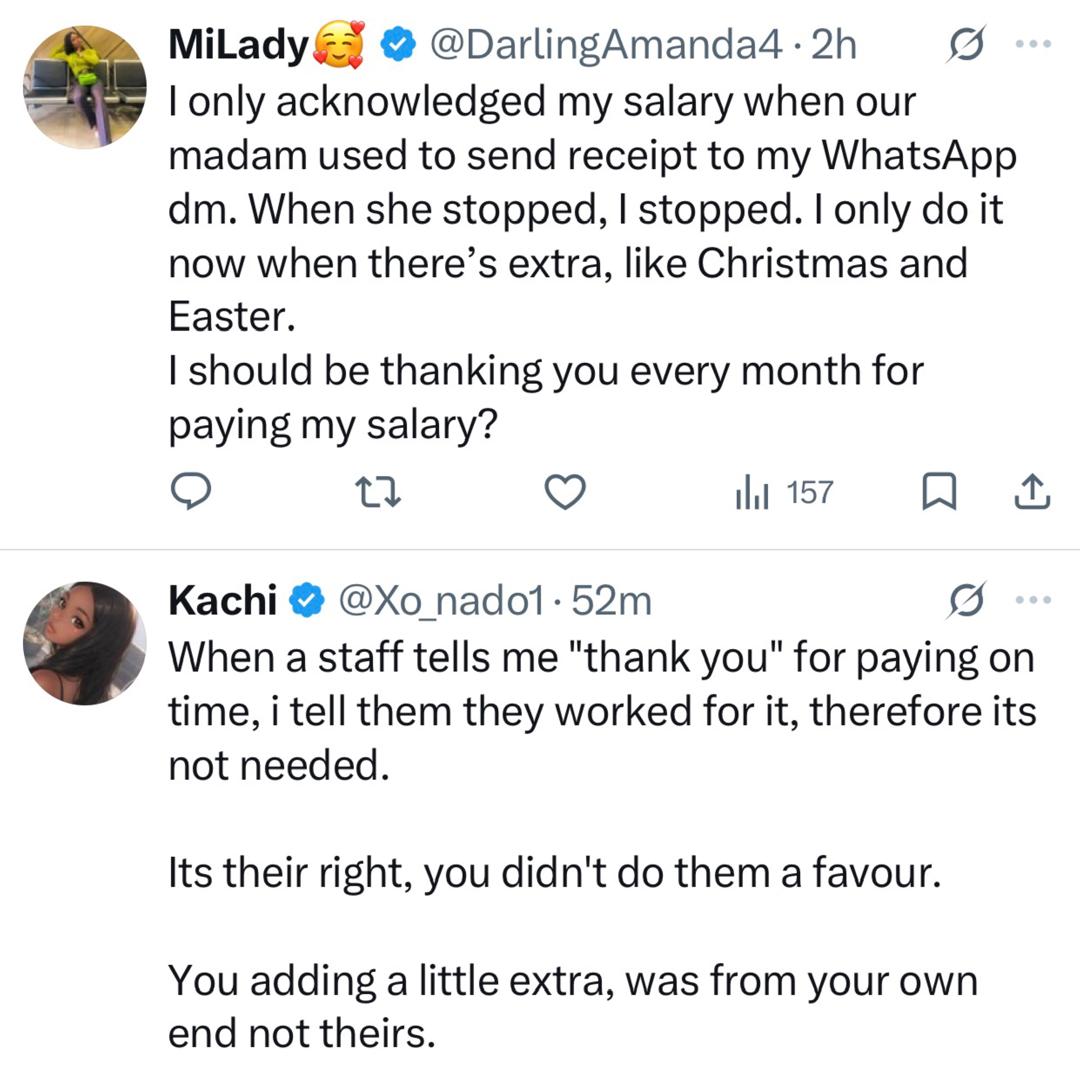This screenshot has height=1080, width=1080.
Task: Like MiLady's salary tweet
Action: point(565,491)
